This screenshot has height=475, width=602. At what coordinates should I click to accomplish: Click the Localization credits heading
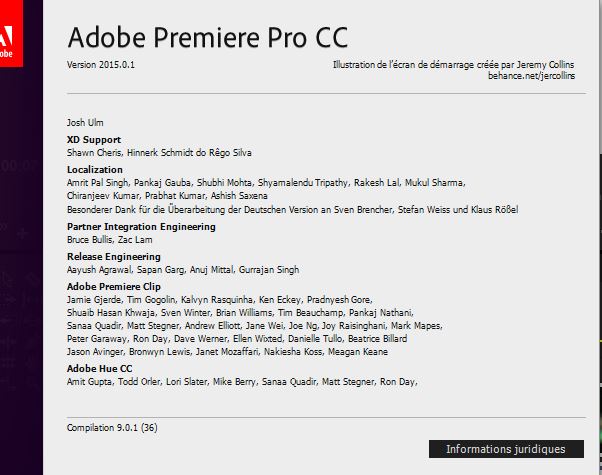[x=95, y=170]
